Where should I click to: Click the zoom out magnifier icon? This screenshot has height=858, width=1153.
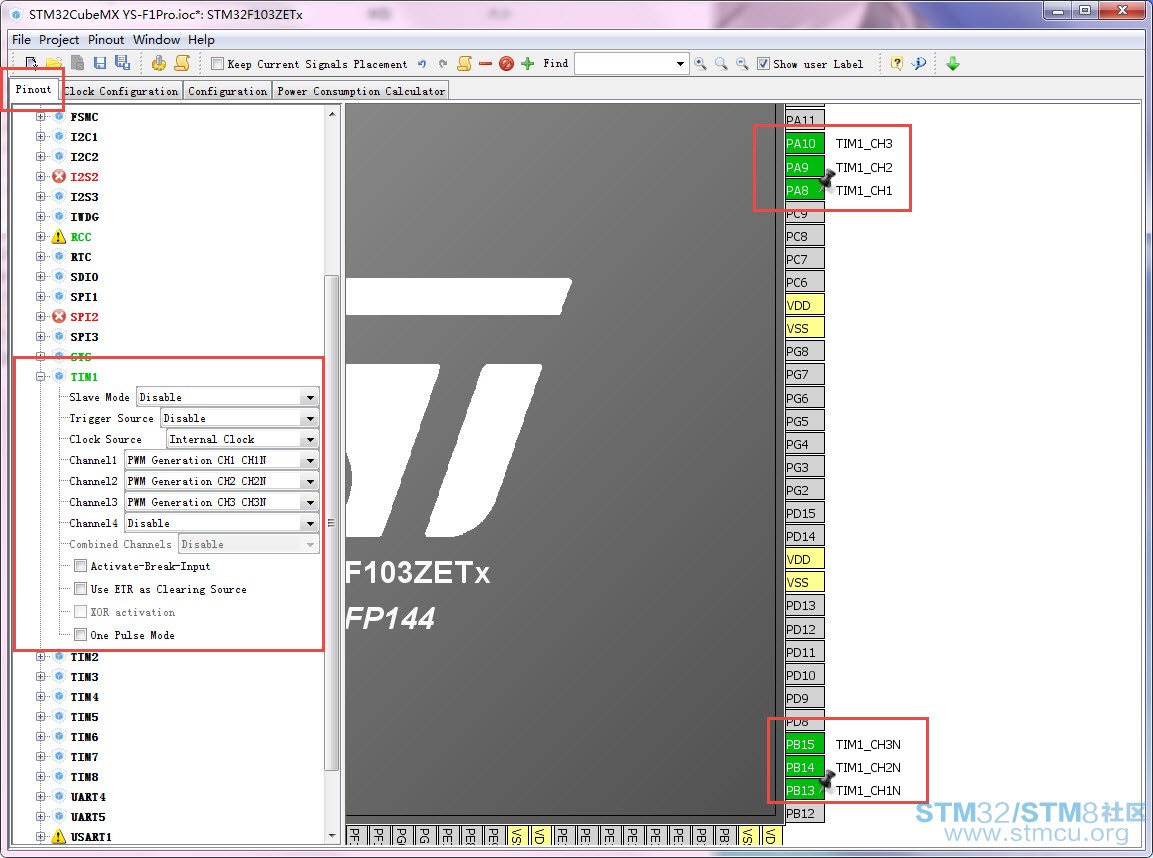[x=743, y=64]
